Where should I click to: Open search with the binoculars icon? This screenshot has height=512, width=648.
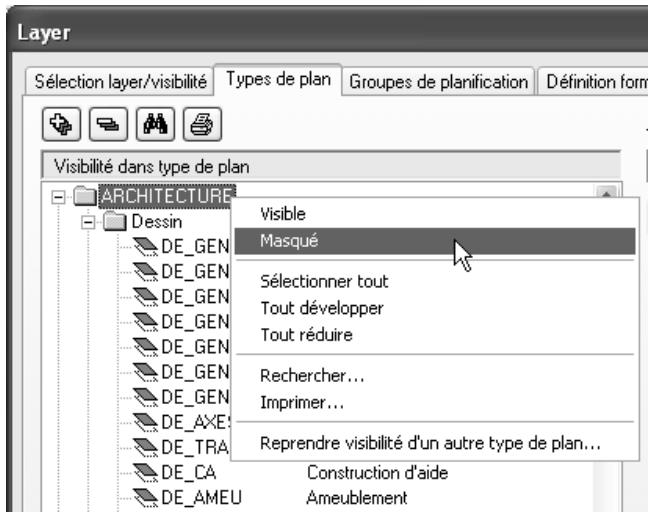(155, 124)
